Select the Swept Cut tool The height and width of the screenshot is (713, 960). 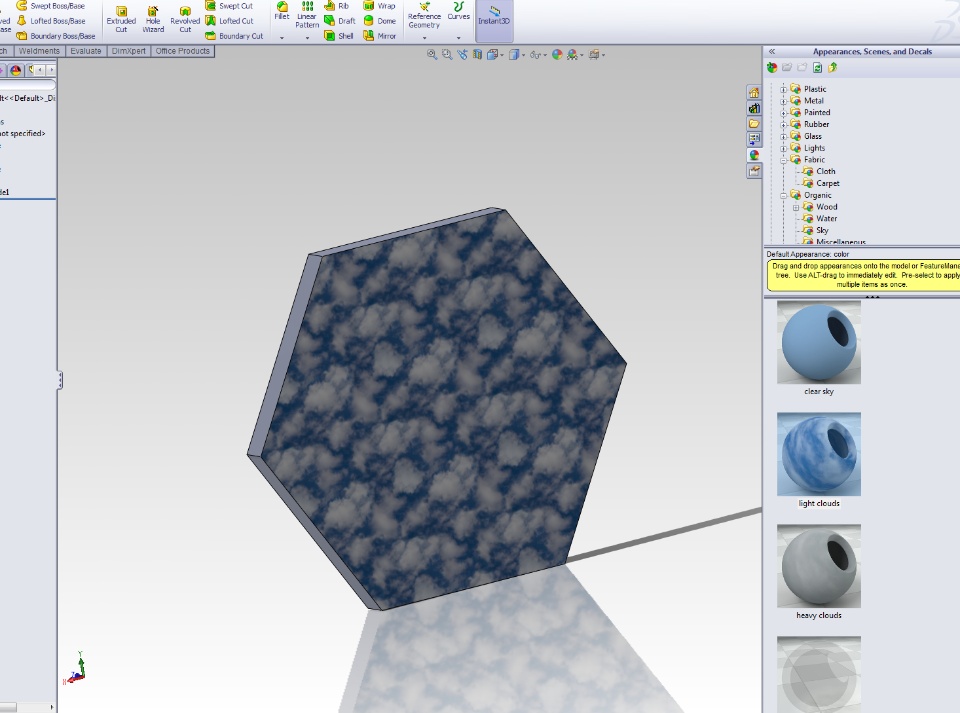click(x=229, y=6)
